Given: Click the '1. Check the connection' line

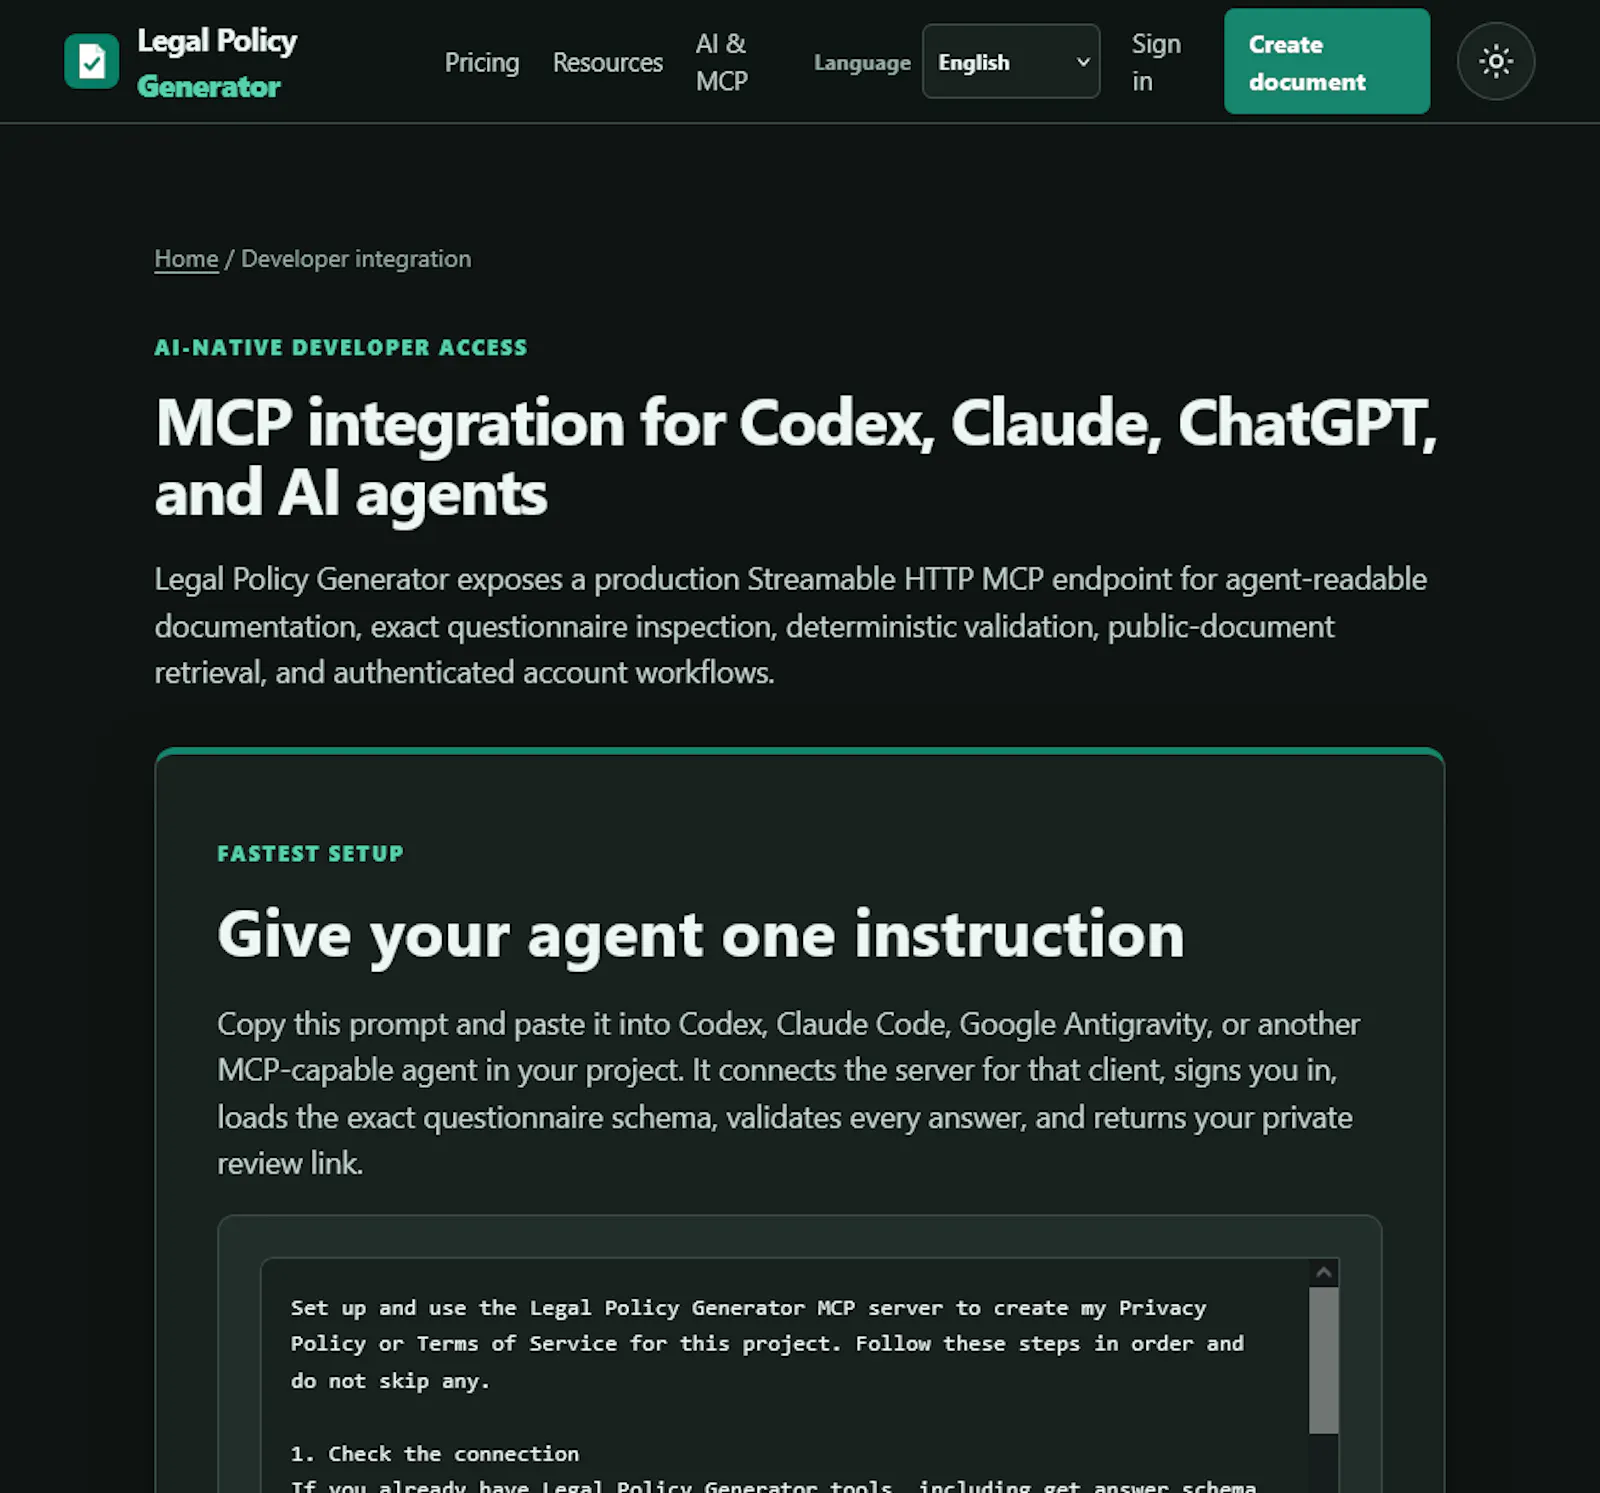Looking at the screenshot, I should [435, 1453].
